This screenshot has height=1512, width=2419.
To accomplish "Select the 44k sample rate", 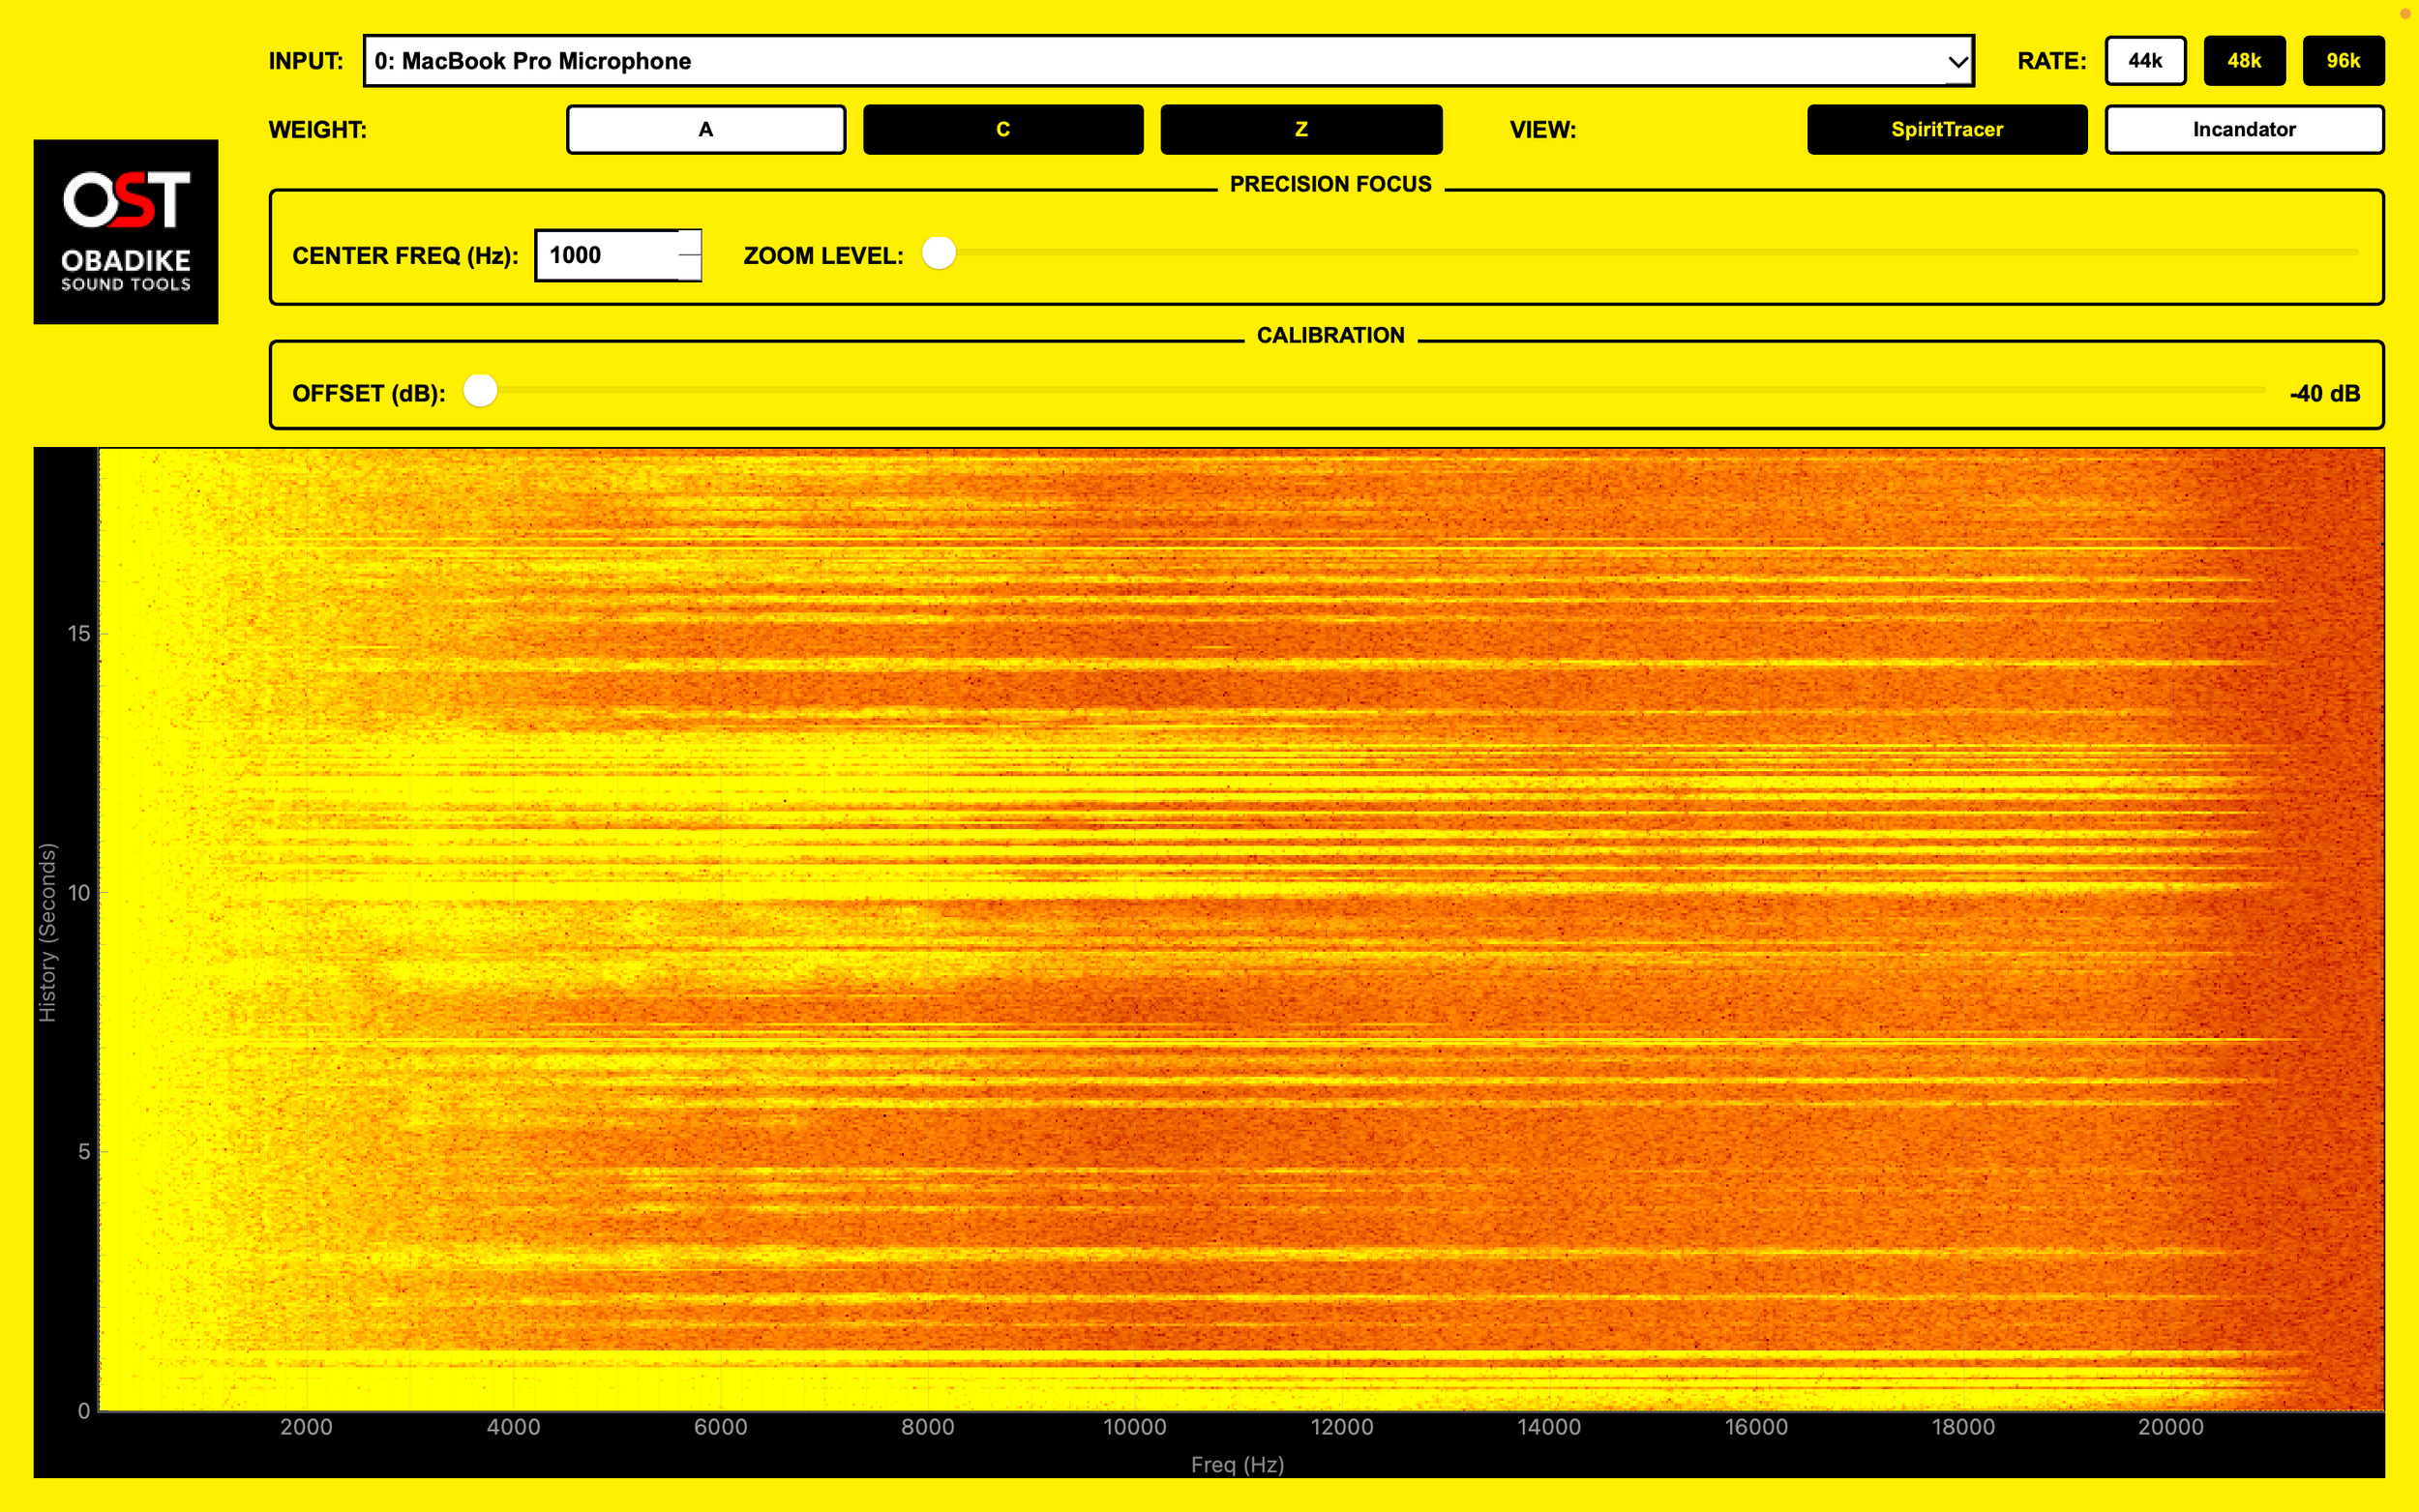I will pyautogui.click(x=2144, y=61).
